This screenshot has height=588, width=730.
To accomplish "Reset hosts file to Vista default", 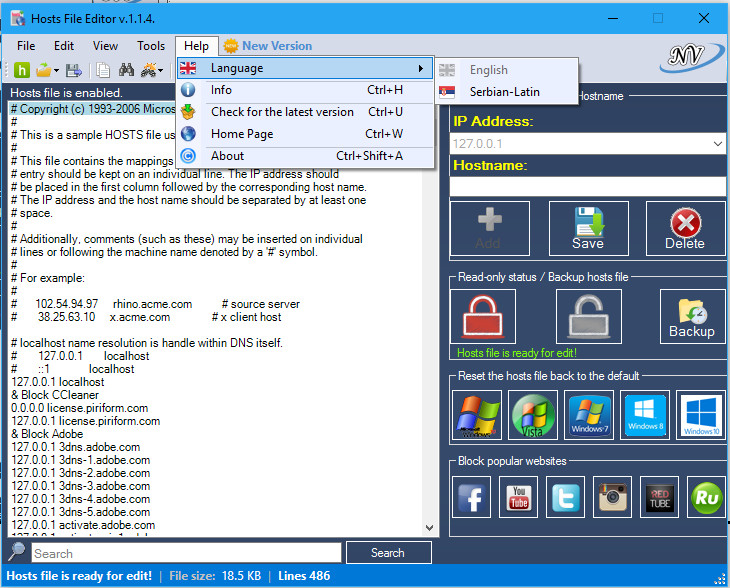I will tap(533, 415).
